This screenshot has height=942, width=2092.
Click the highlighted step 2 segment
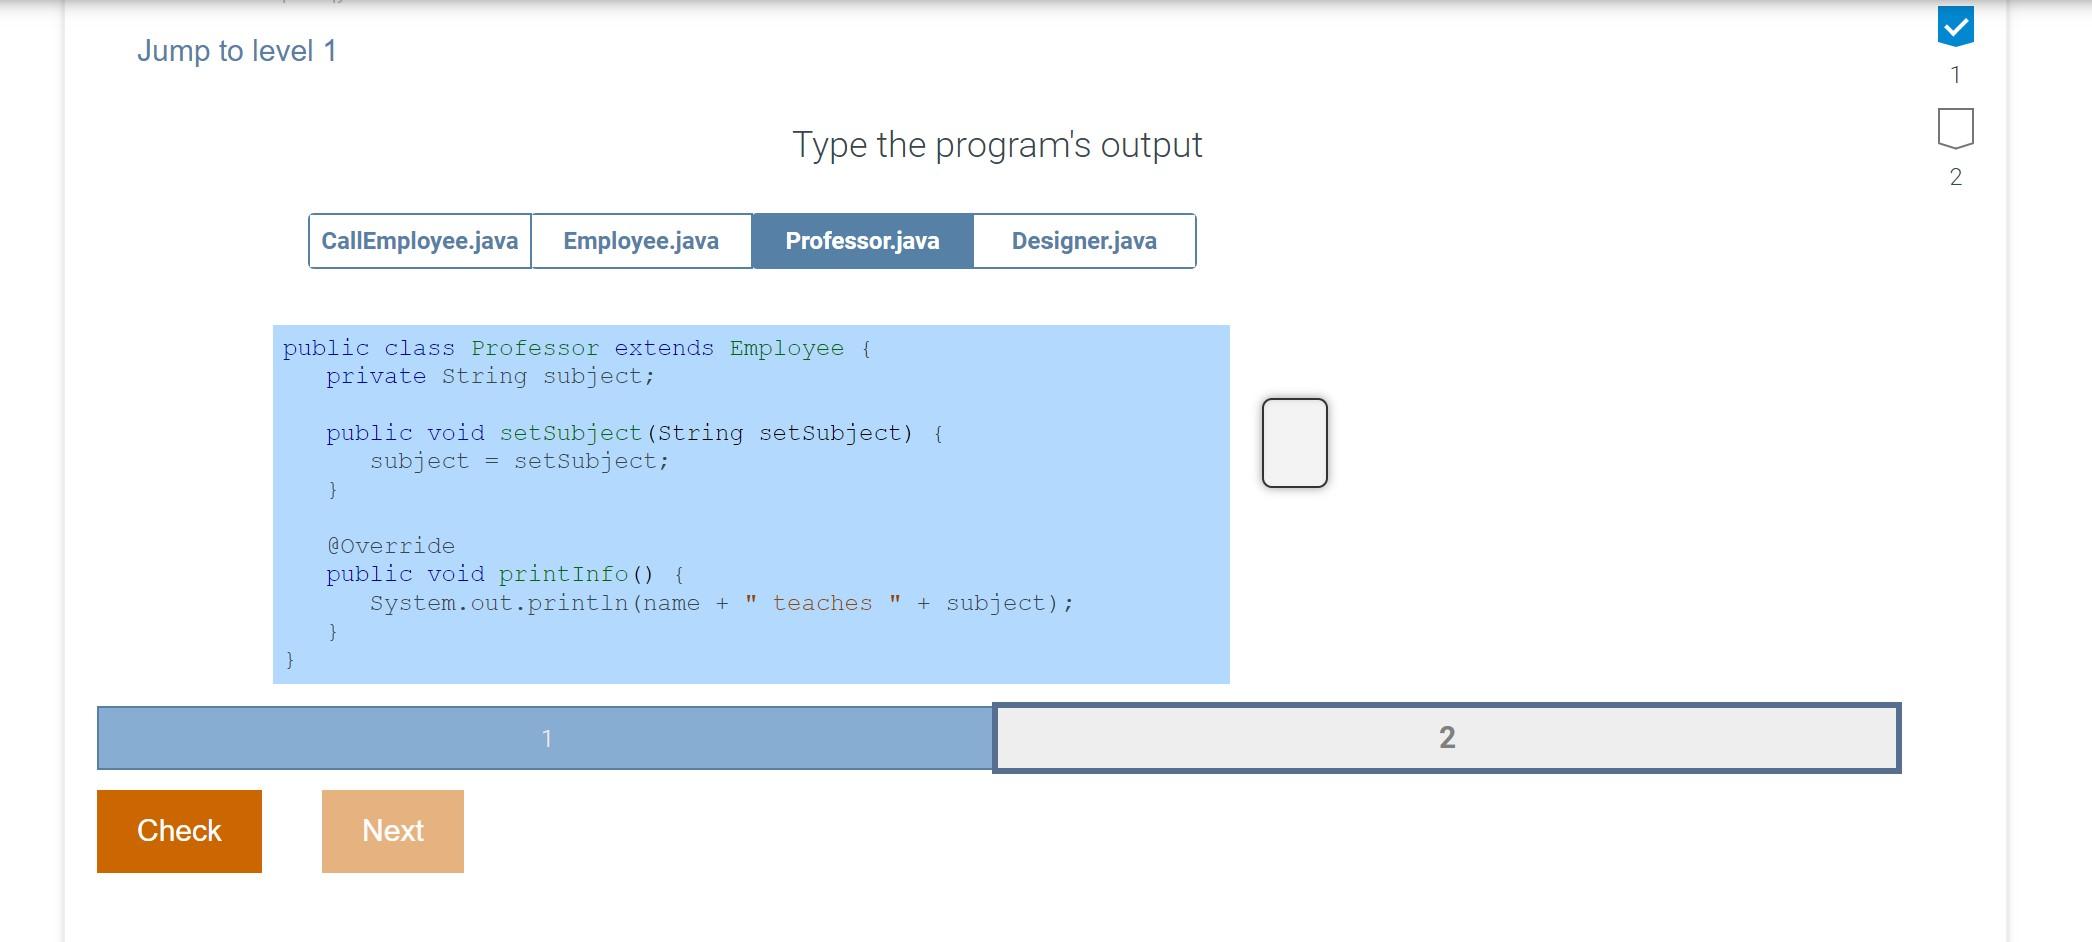coord(1446,738)
